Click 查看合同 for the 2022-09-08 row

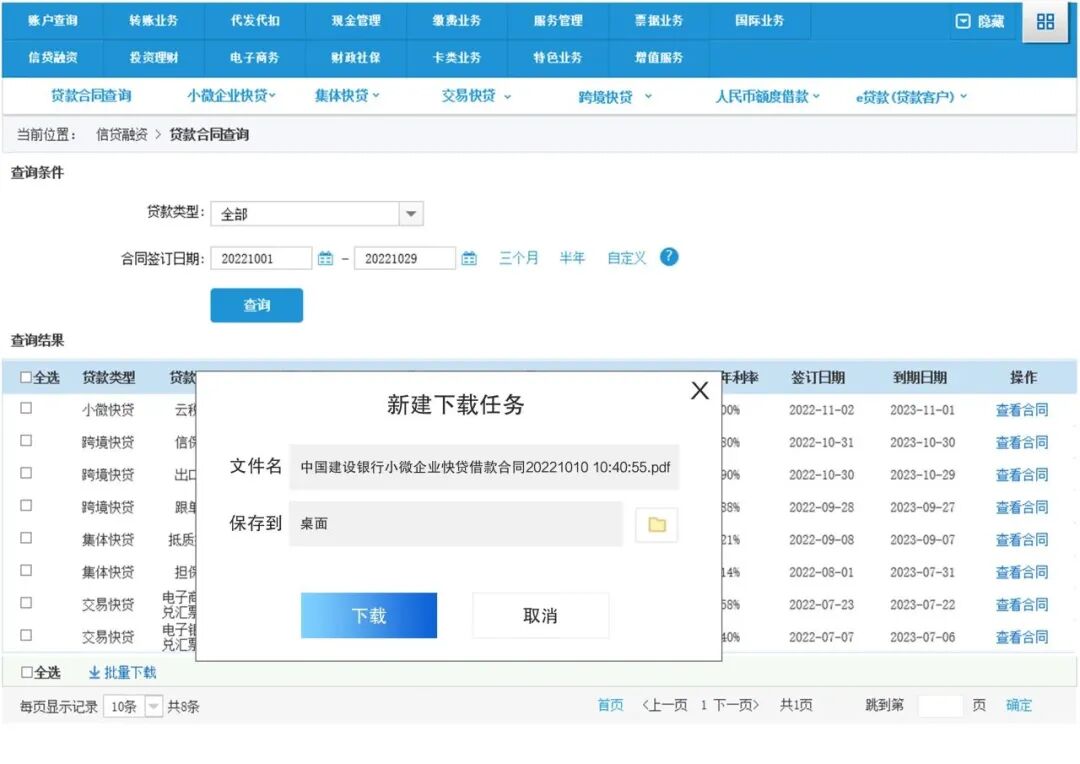(1021, 539)
